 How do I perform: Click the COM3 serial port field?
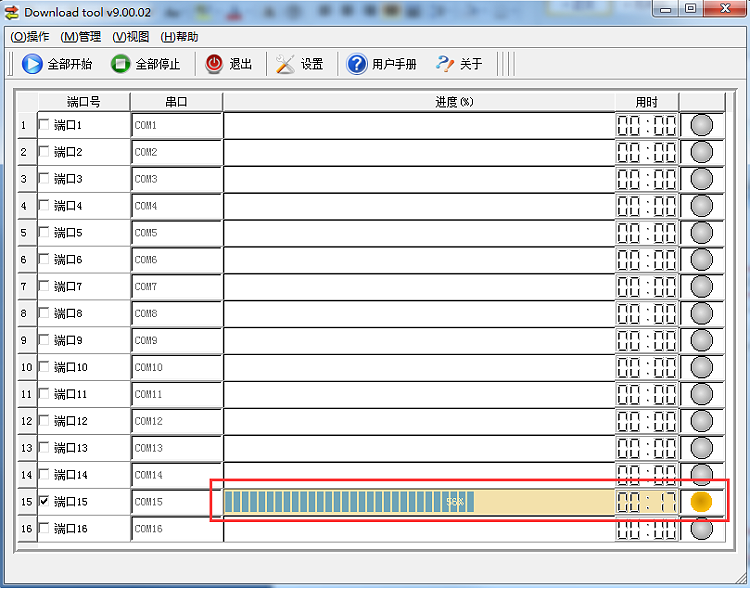coord(176,179)
